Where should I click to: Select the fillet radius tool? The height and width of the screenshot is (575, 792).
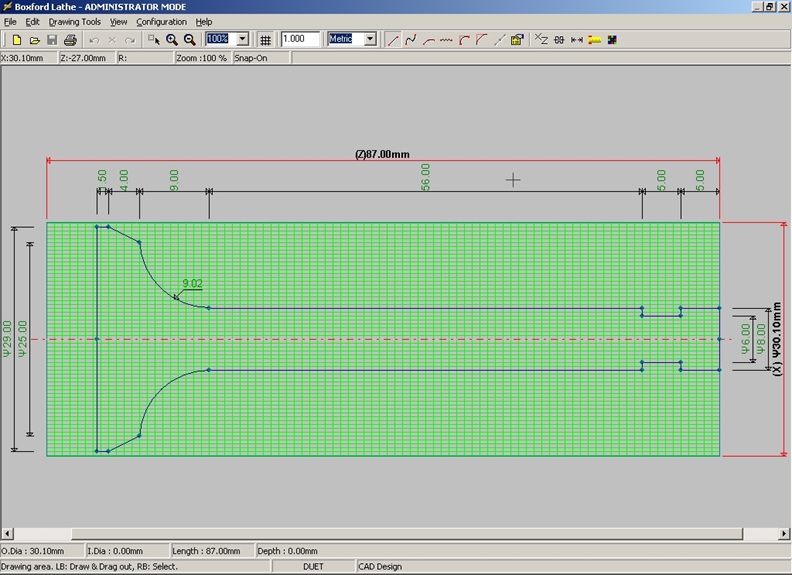click(x=464, y=39)
